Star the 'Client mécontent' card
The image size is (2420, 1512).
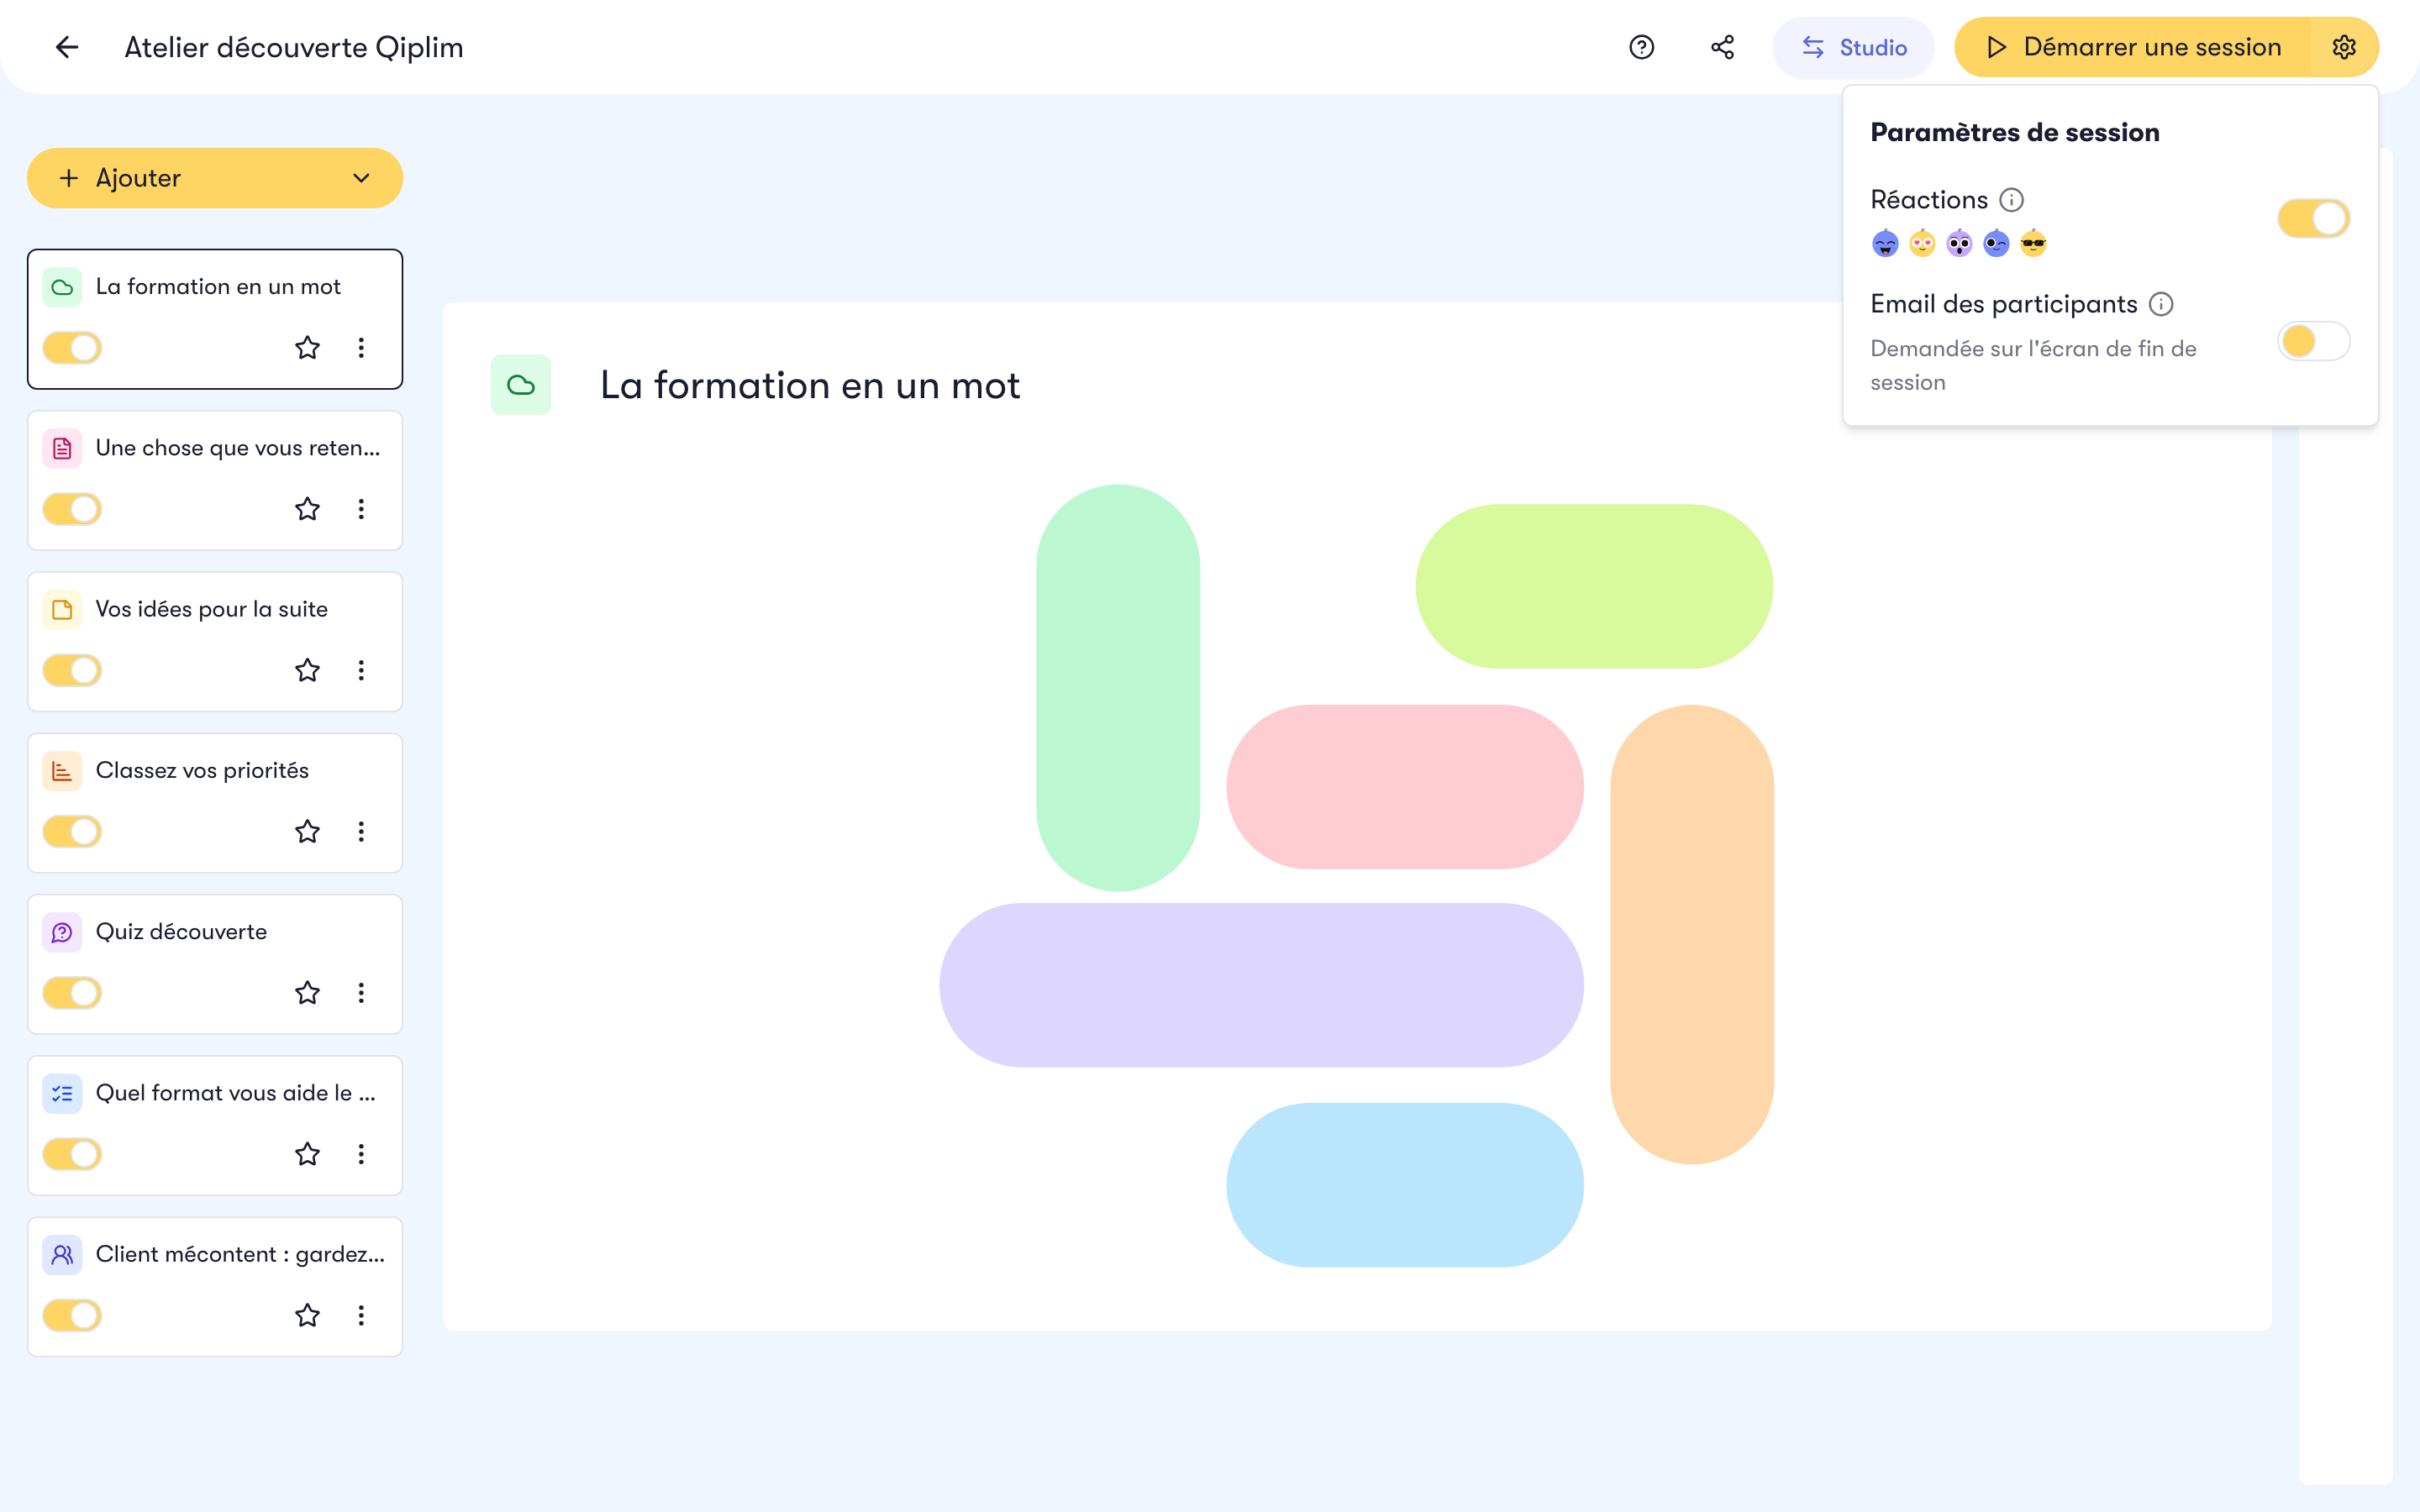tap(307, 1315)
